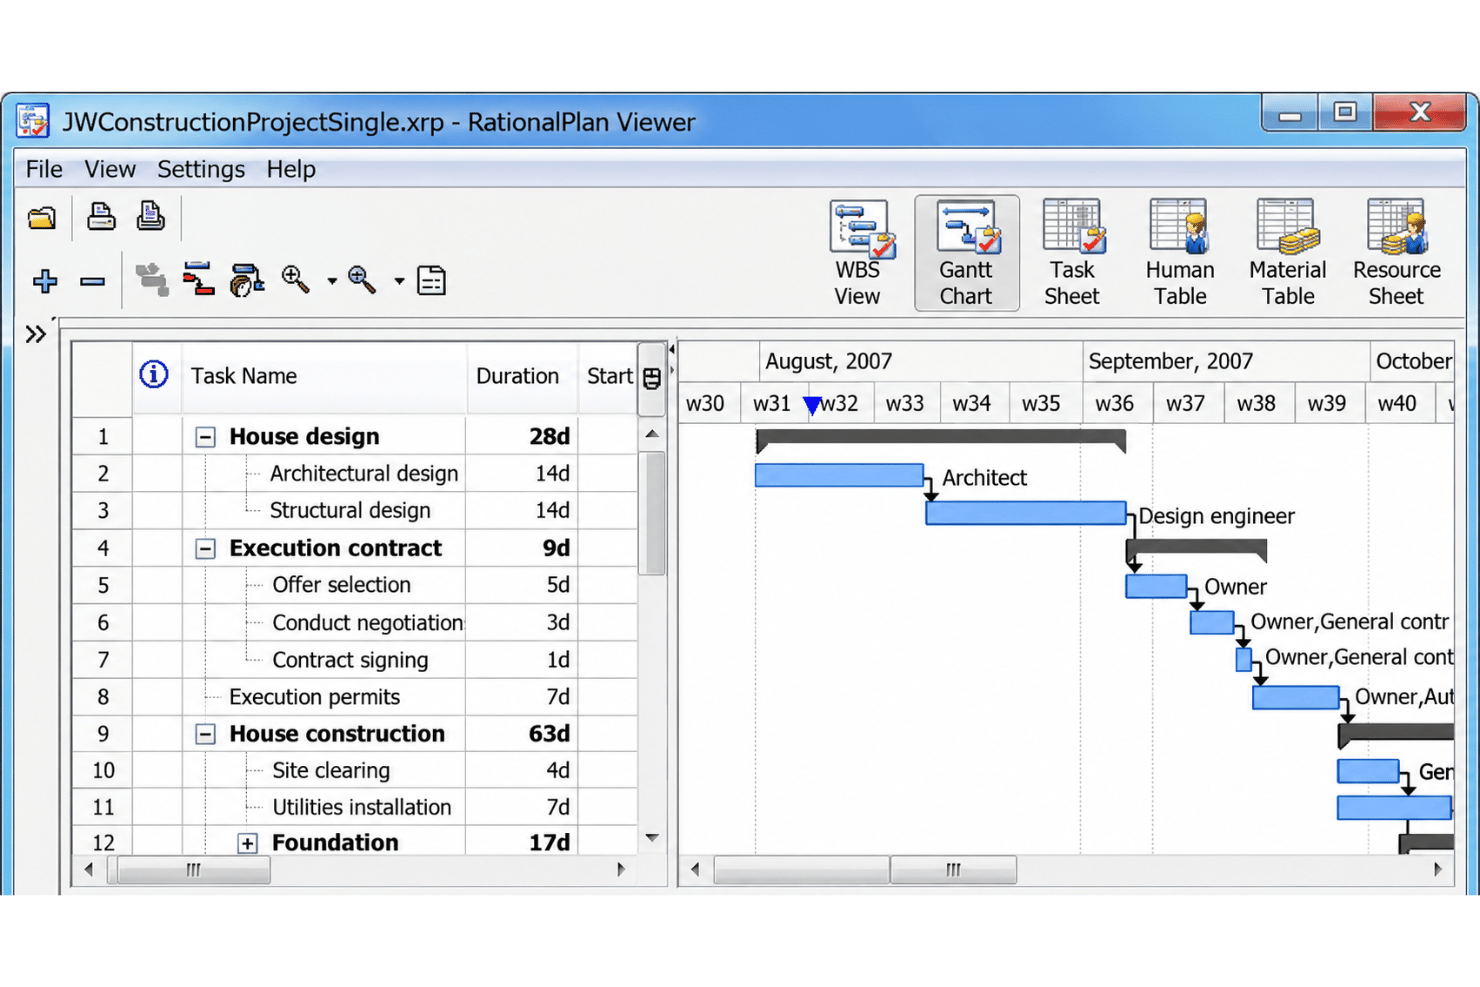1480x987 pixels.
Task: Collapse the Execution contract group
Action: coord(205,549)
